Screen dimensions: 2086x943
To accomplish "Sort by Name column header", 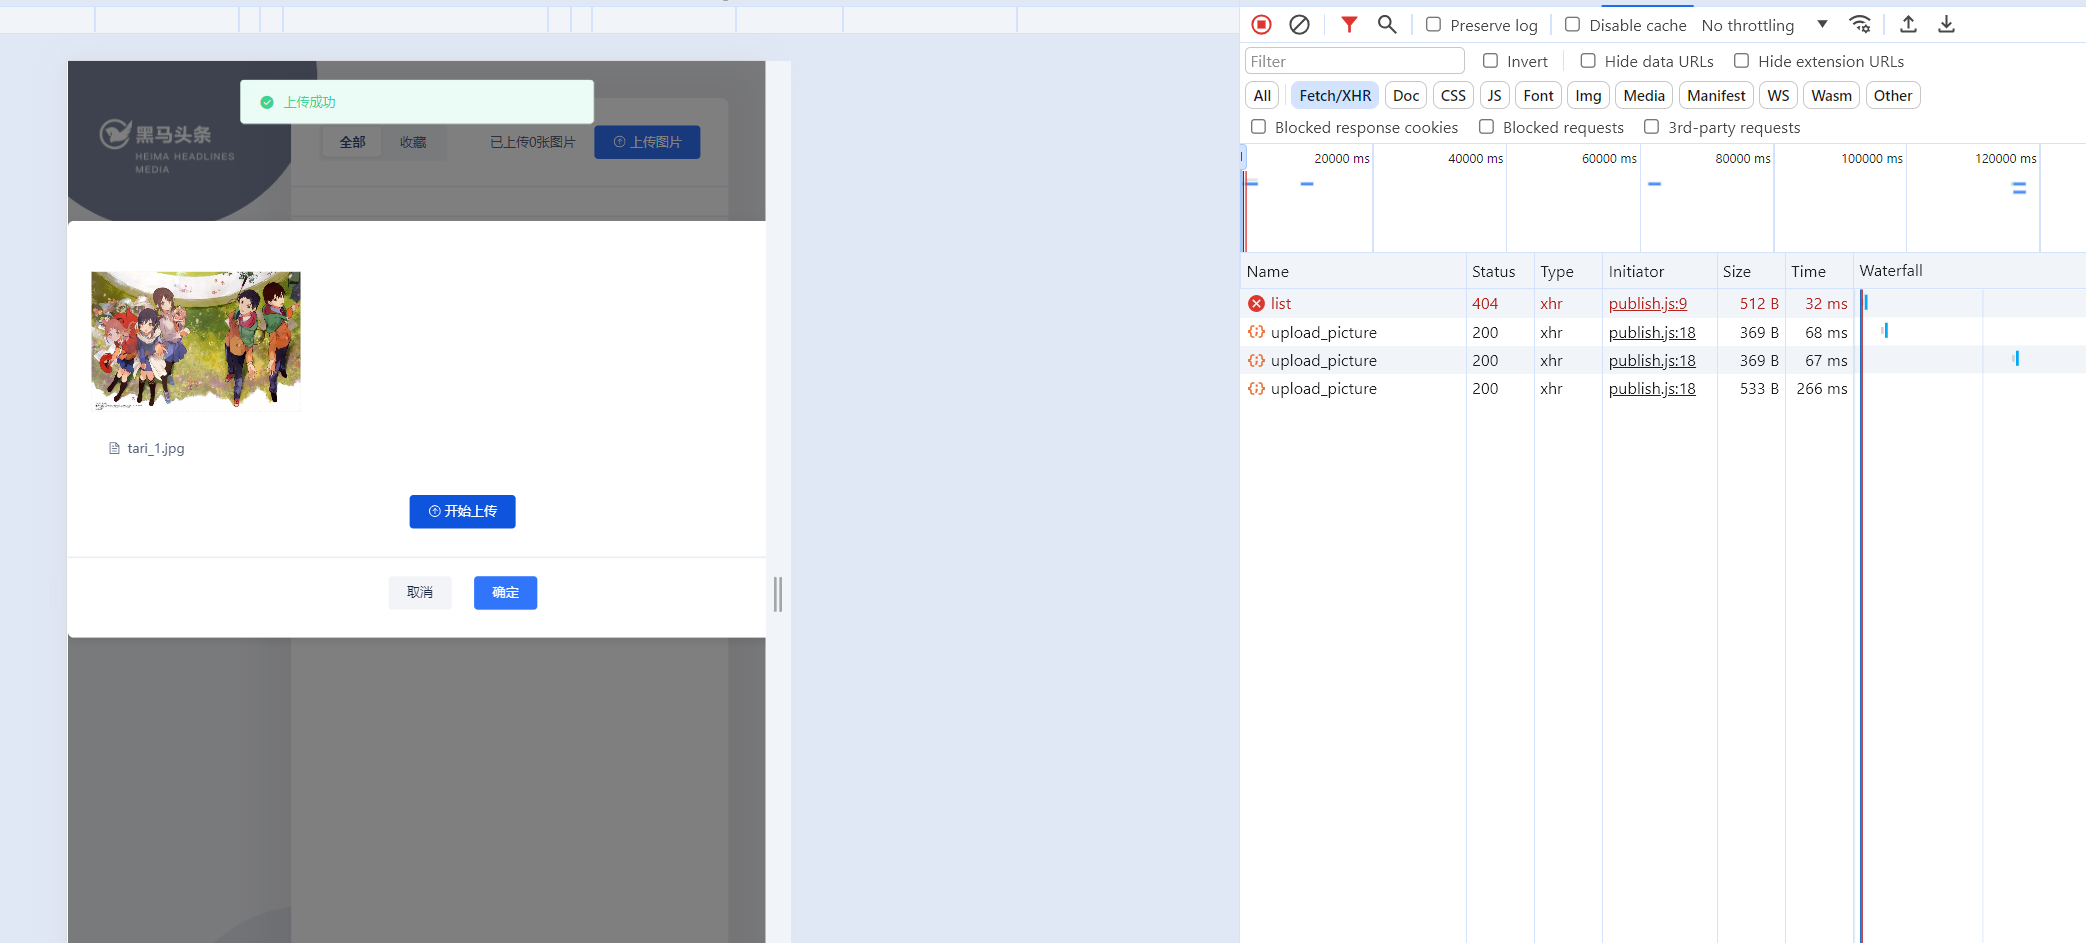I will (1353, 272).
